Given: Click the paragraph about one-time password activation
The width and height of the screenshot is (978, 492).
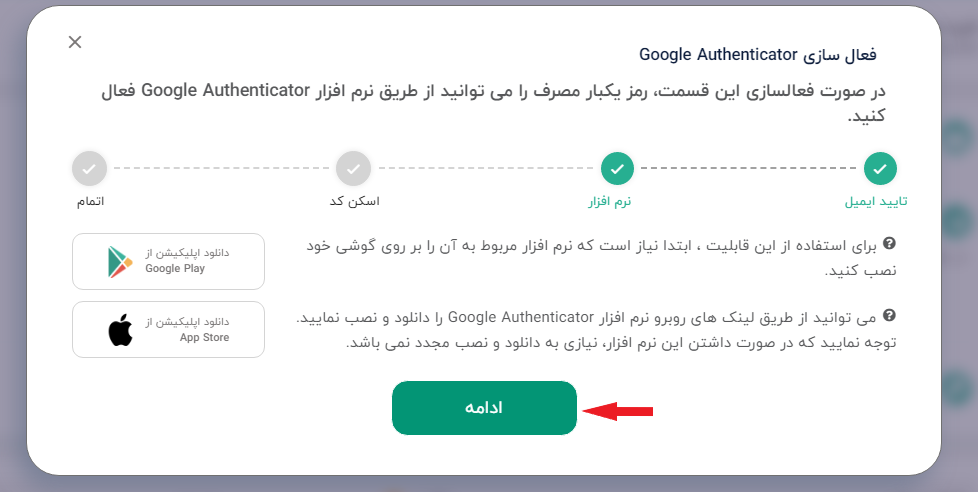Looking at the screenshot, I should tap(493, 103).
